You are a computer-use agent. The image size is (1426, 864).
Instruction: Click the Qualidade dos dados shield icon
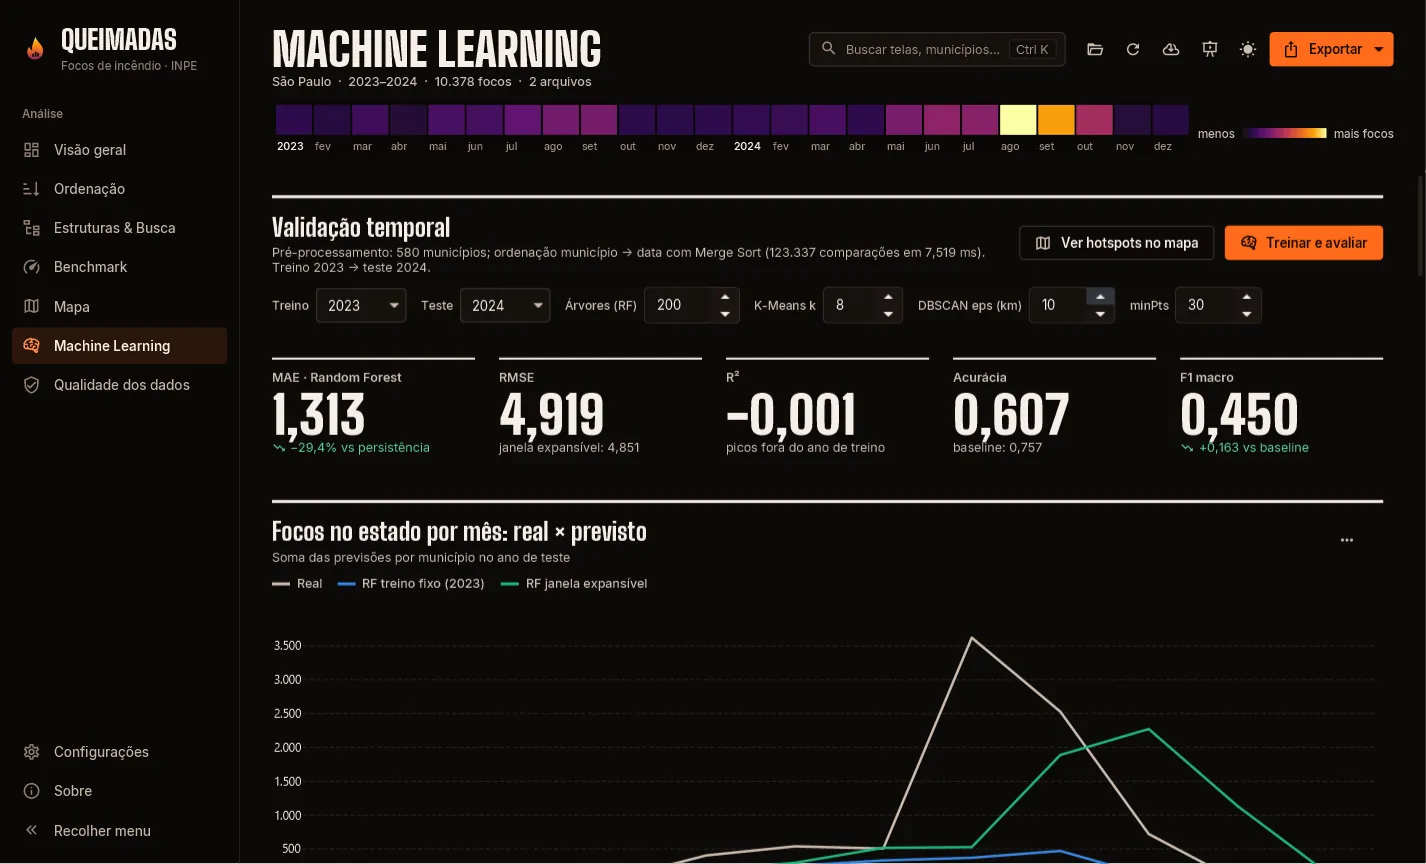[x=32, y=385]
